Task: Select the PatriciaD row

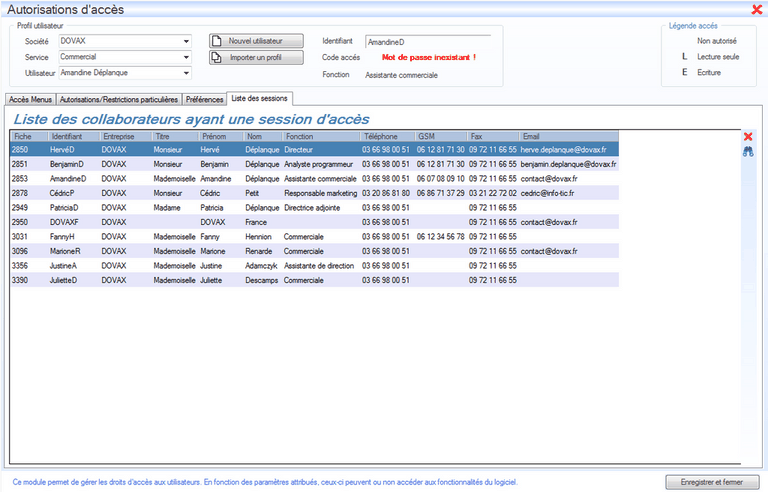Action: (314, 208)
